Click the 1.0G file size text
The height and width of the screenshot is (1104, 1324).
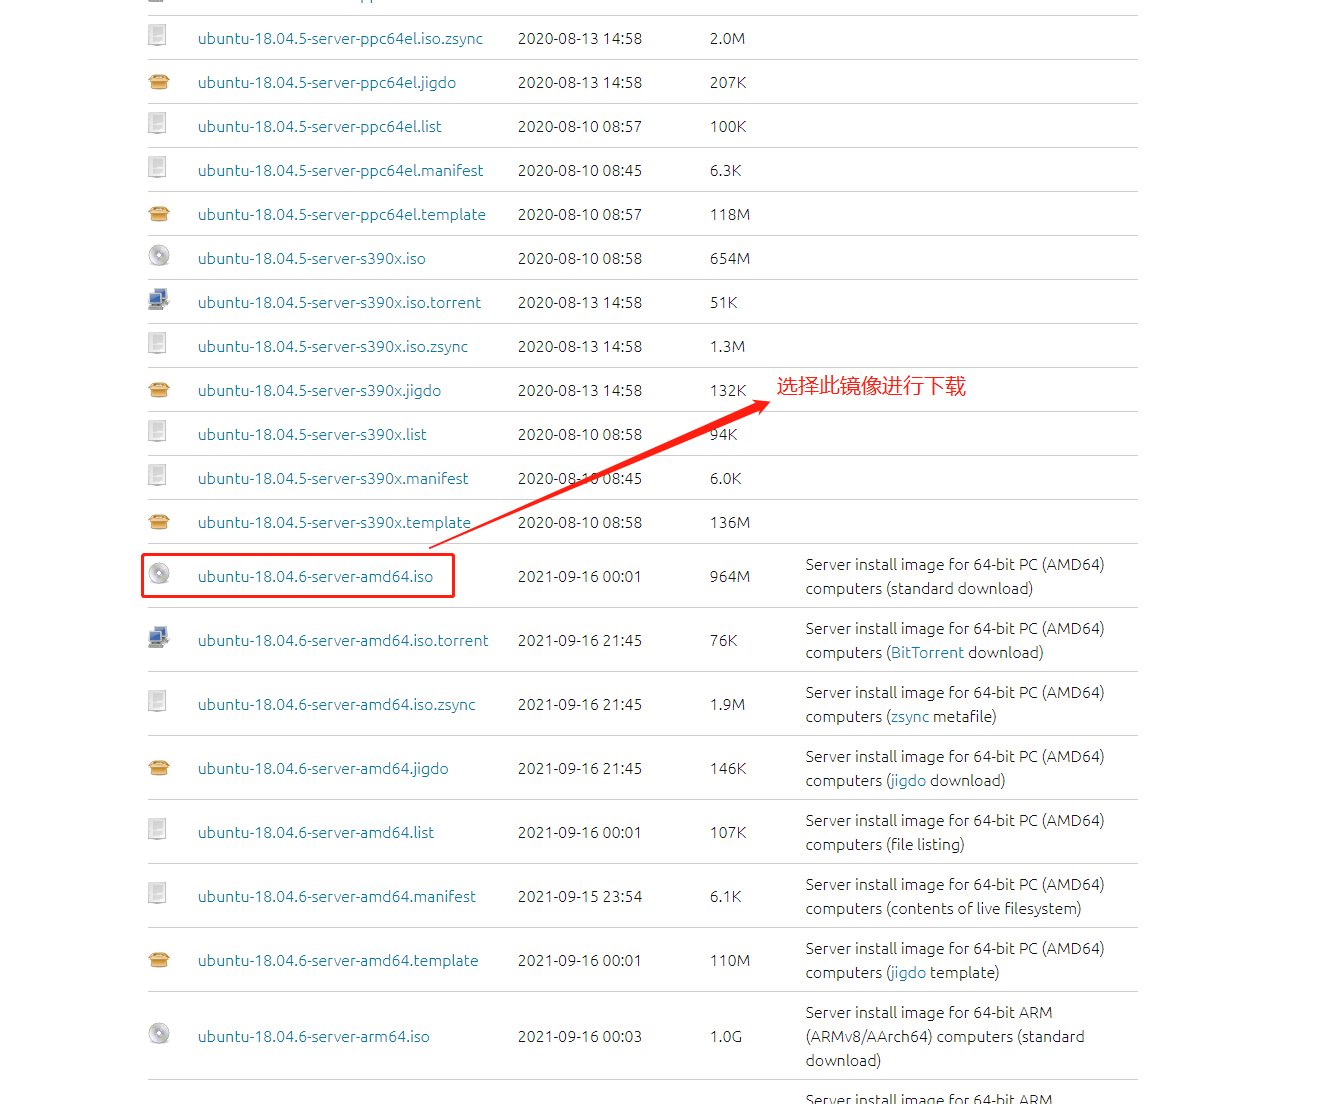[x=726, y=1037]
